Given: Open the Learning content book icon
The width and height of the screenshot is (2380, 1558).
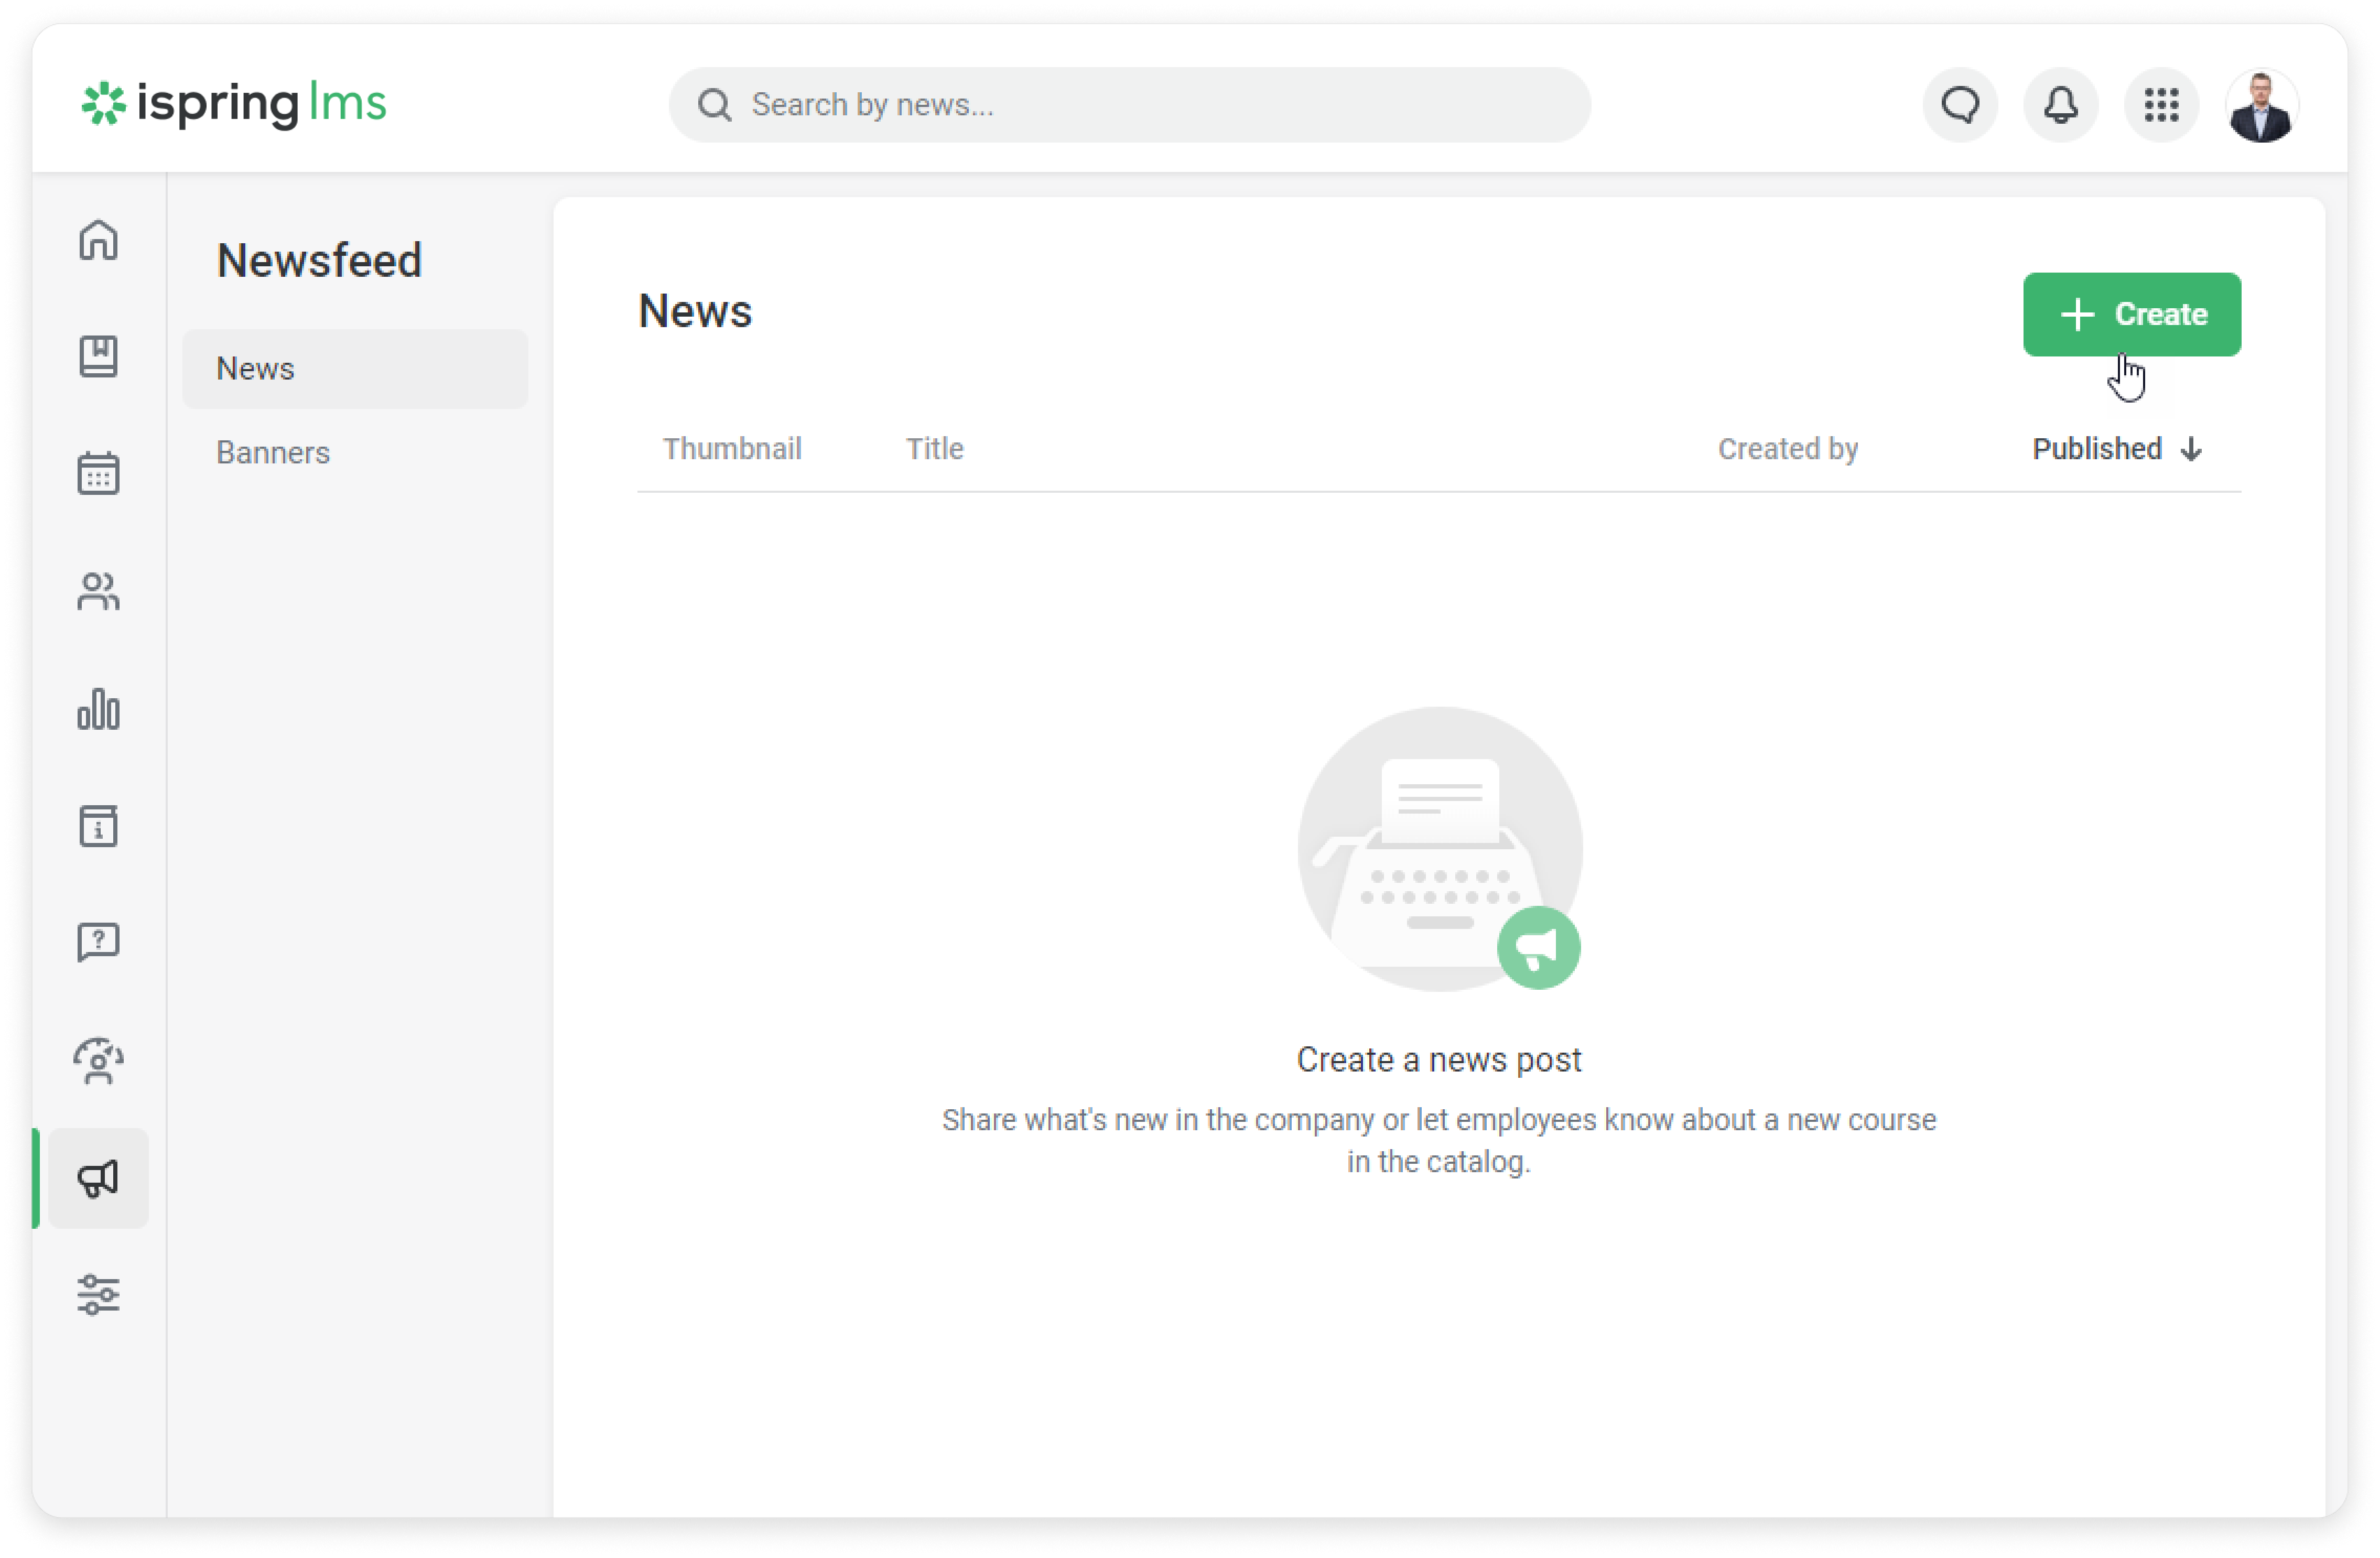Looking at the screenshot, I should 98,356.
